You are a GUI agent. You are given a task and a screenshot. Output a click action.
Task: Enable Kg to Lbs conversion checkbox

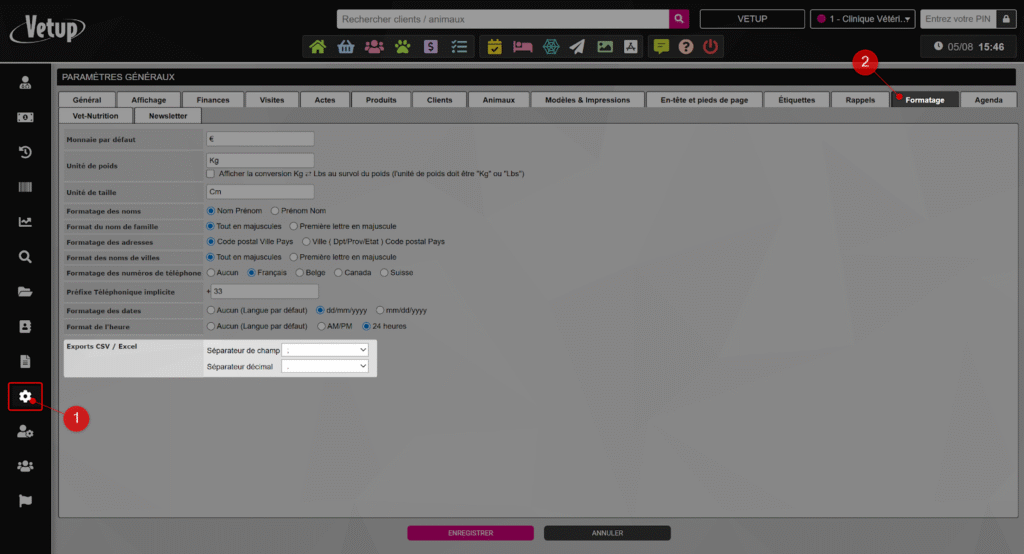211,173
